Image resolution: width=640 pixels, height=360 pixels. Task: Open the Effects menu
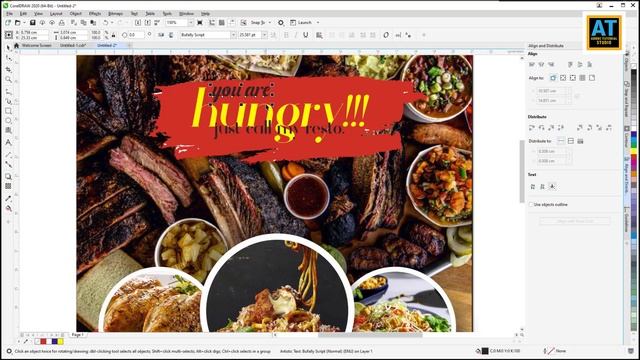(95, 14)
